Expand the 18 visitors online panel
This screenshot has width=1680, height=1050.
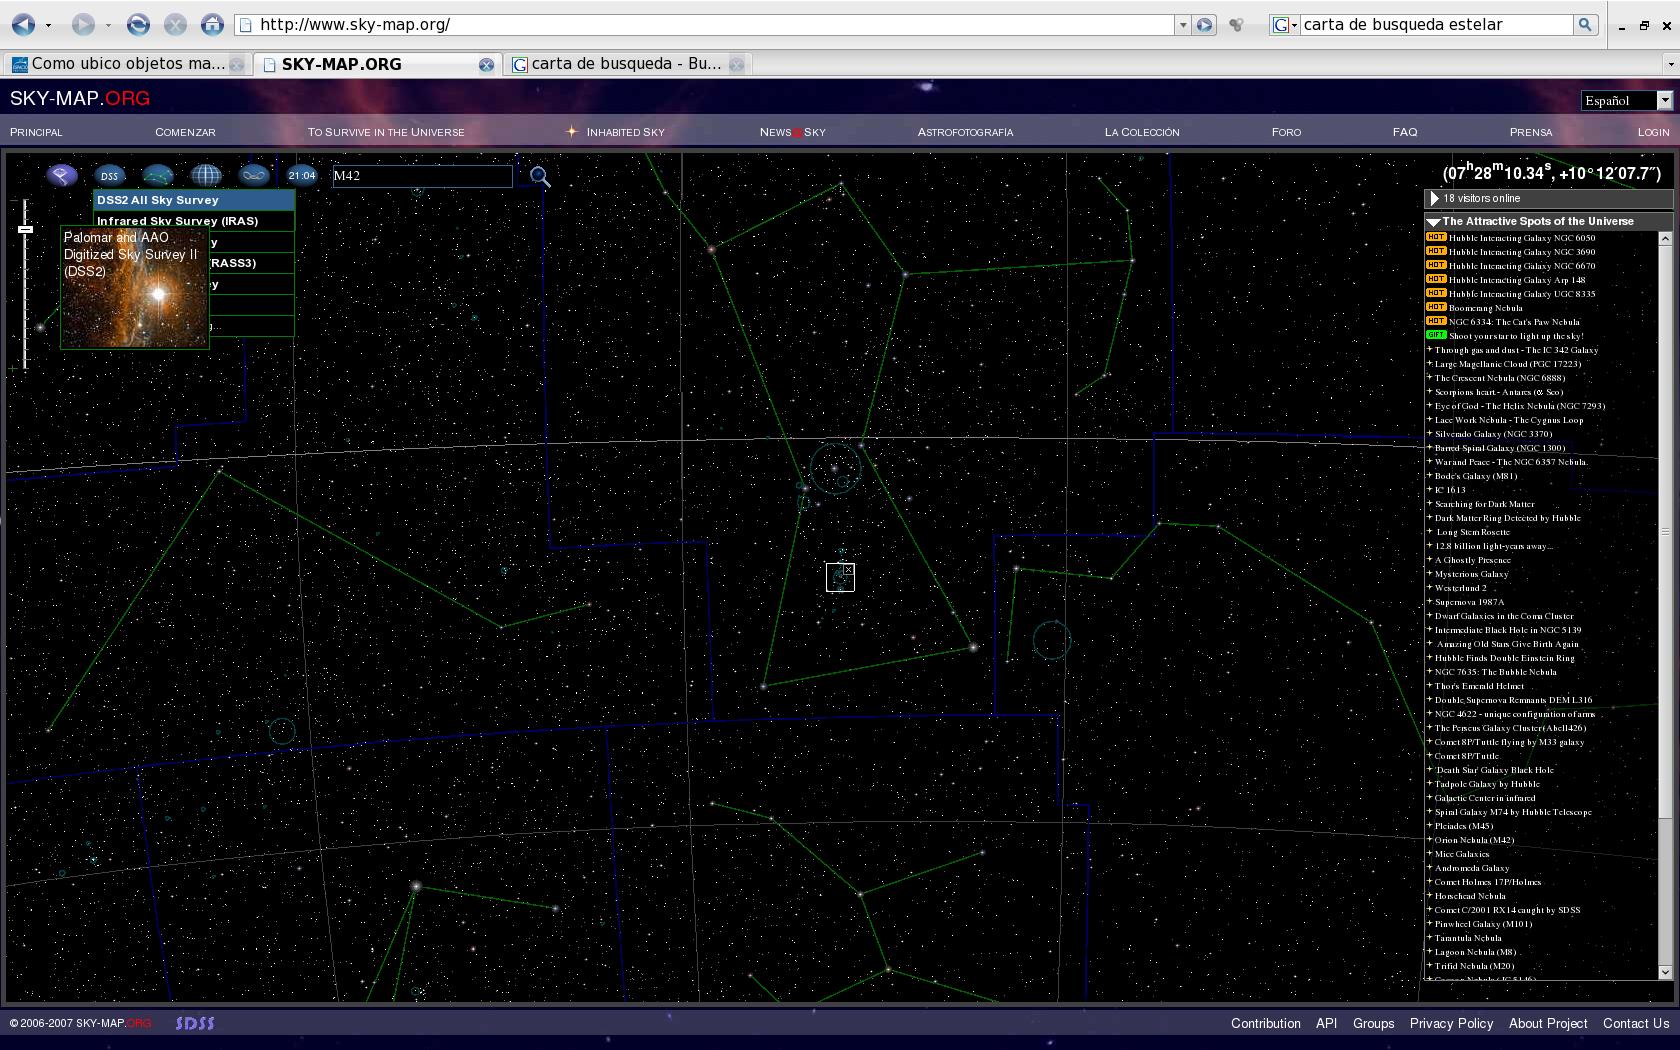tap(1435, 198)
